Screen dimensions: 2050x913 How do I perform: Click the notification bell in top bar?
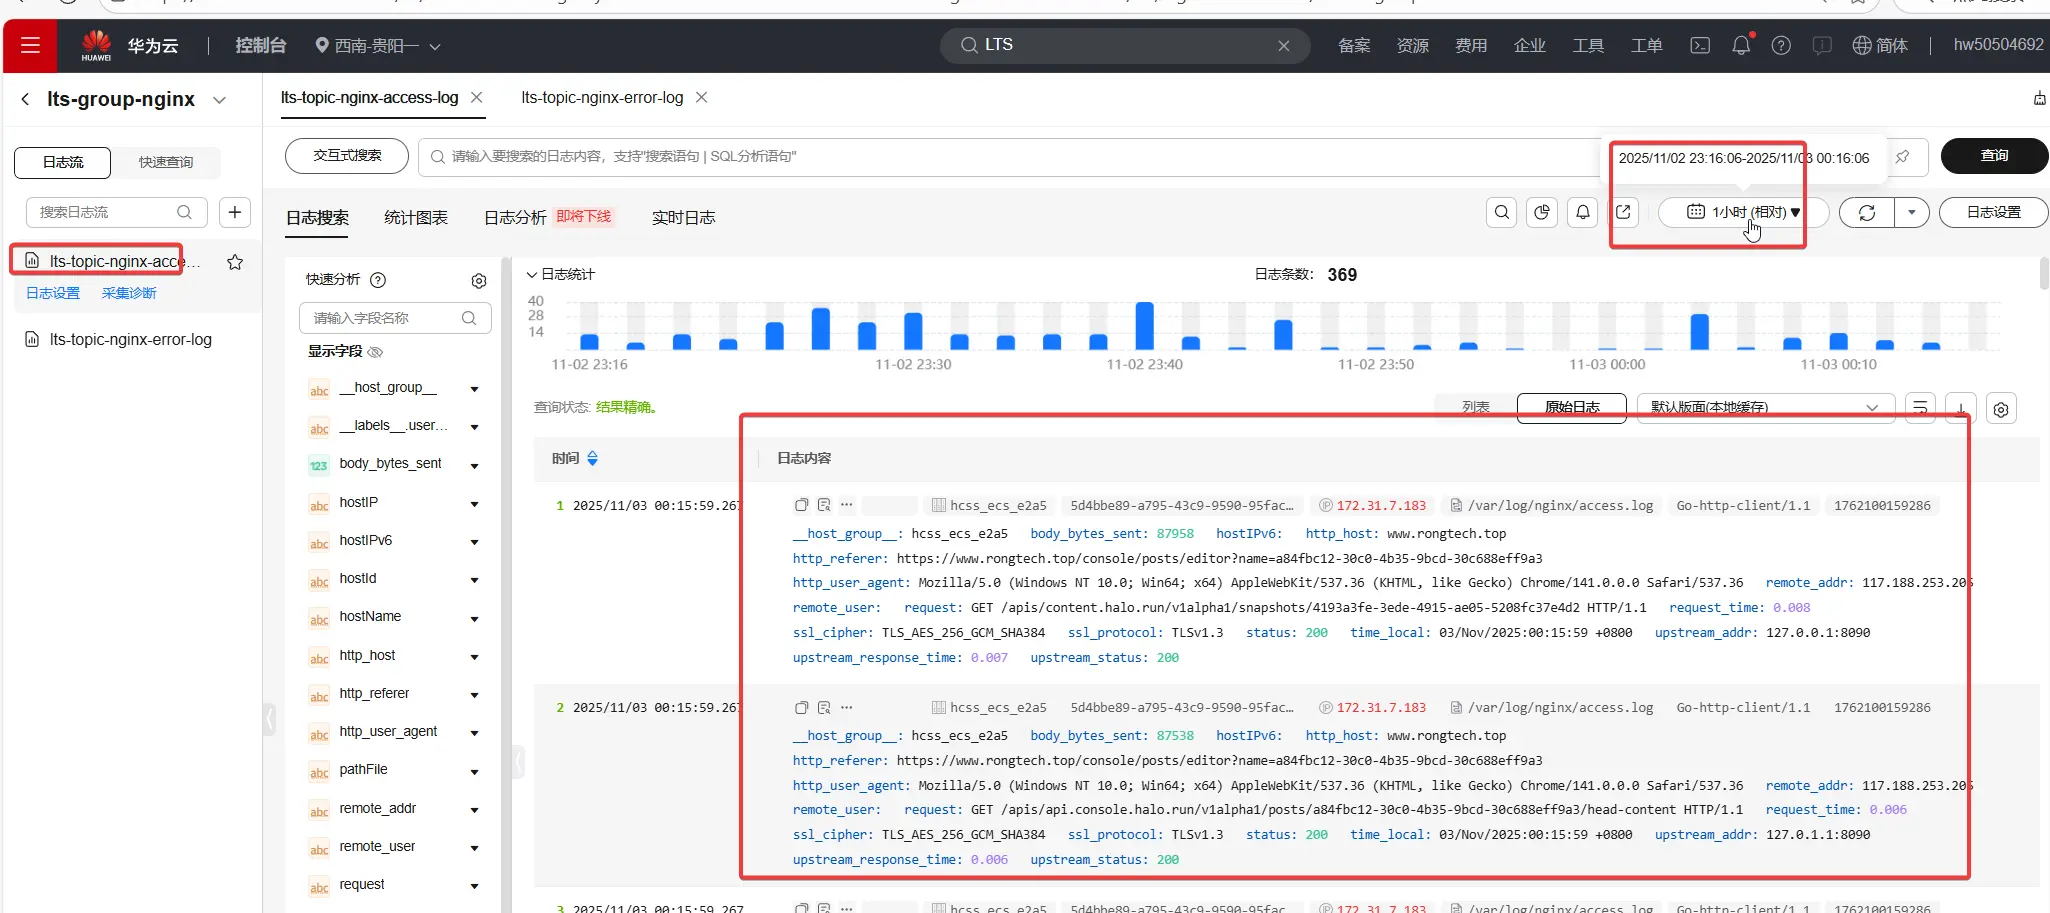(1741, 45)
